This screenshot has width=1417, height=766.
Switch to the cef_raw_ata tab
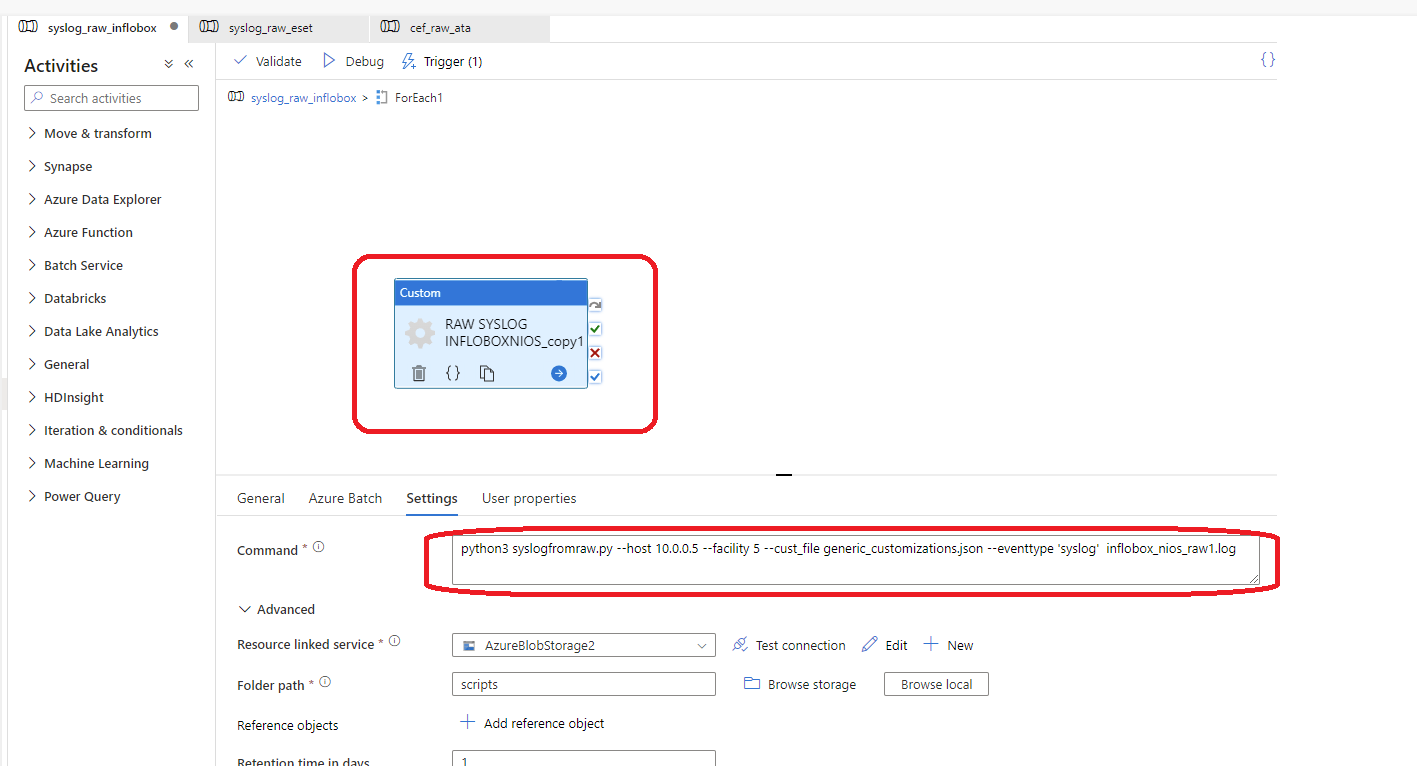[x=459, y=28]
